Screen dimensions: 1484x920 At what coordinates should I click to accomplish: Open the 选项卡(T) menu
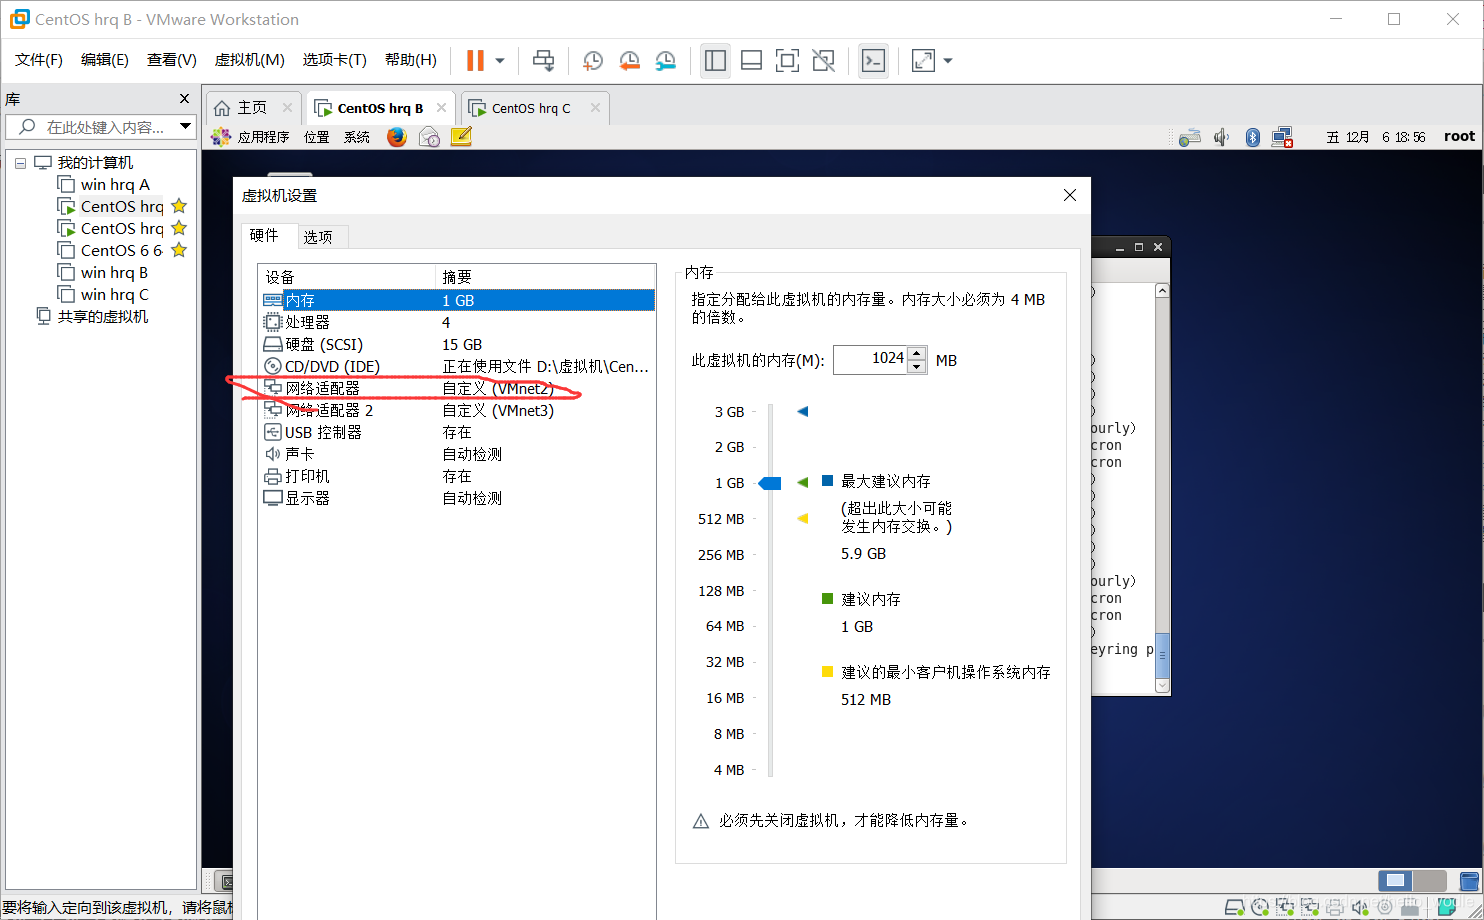click(x=335, y=60)
